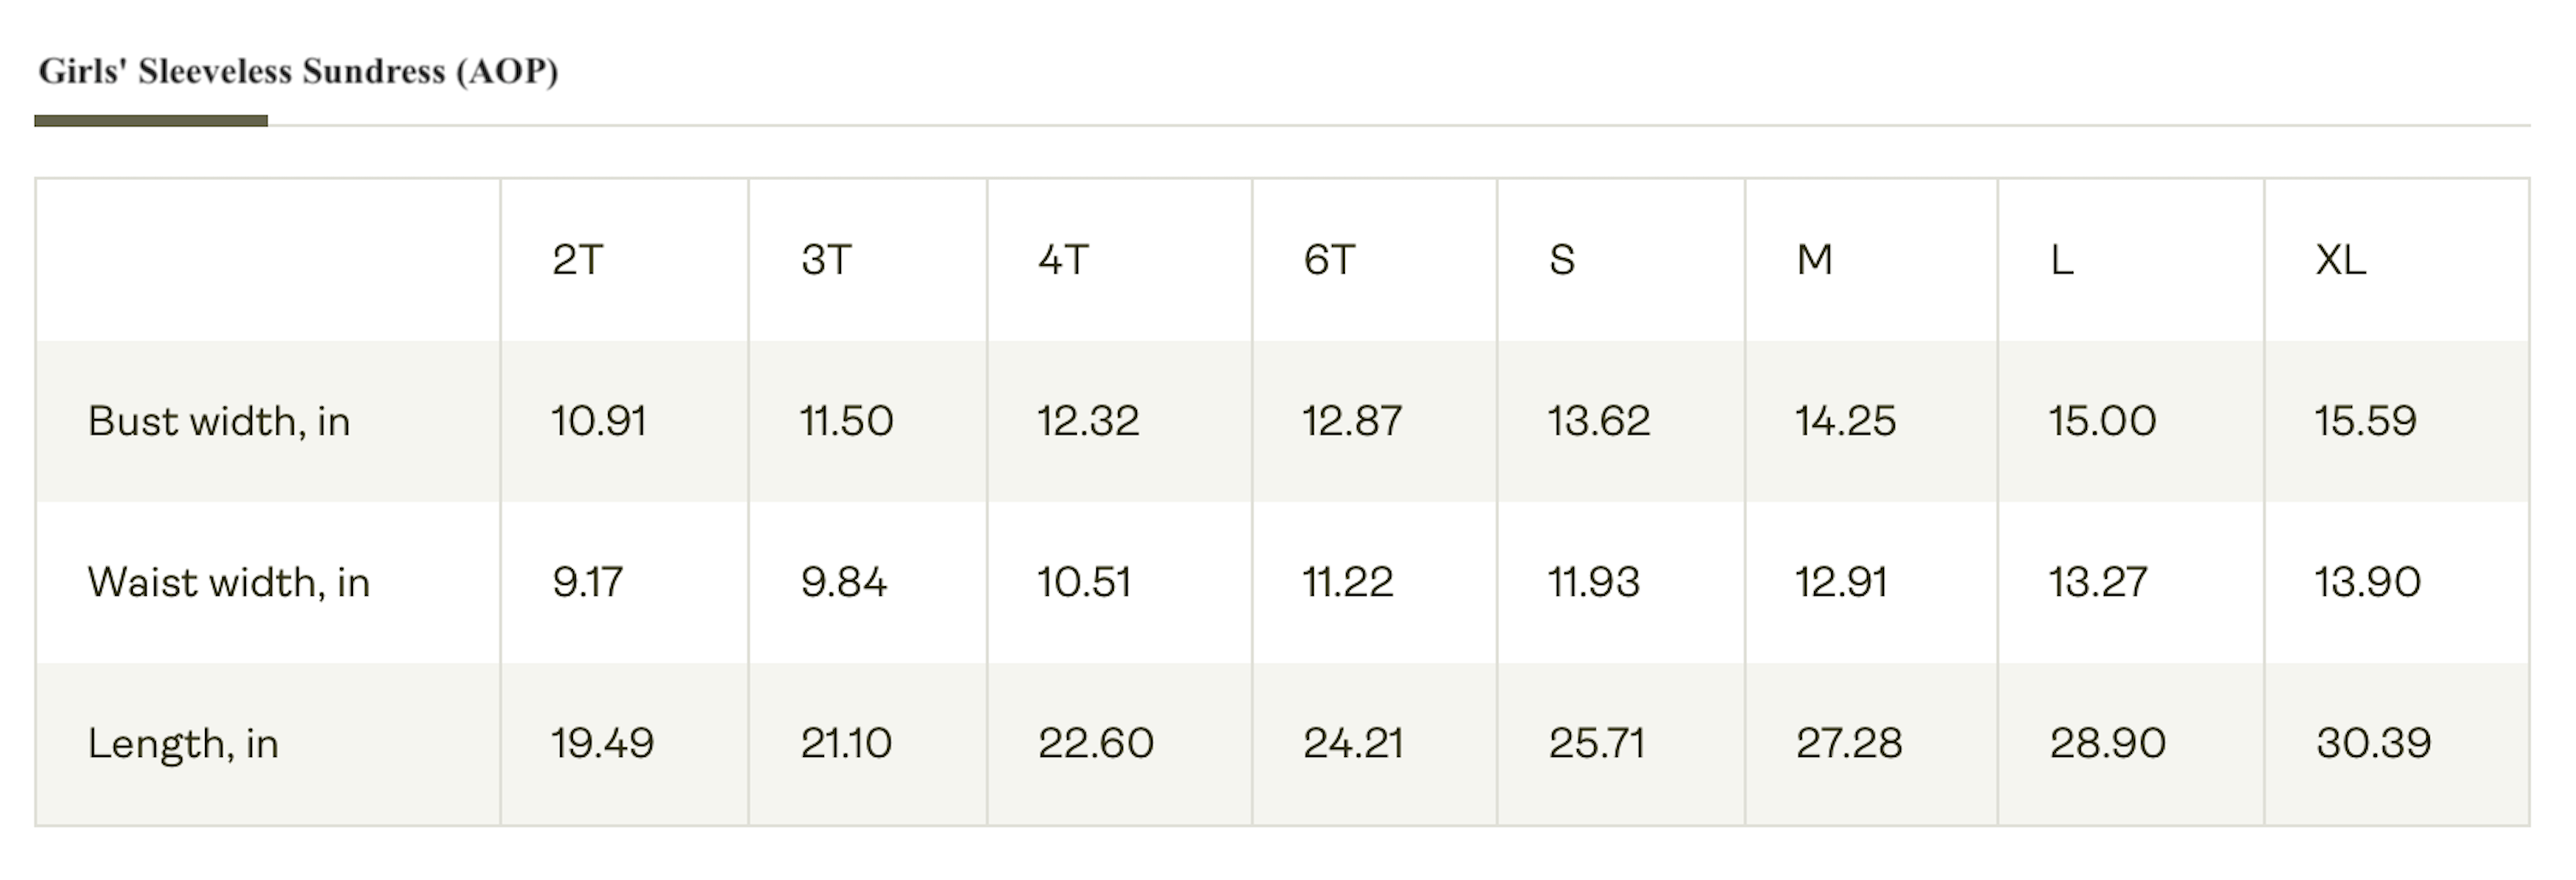
Task: Click the "Bust width, in" row label
Action: 219,421
